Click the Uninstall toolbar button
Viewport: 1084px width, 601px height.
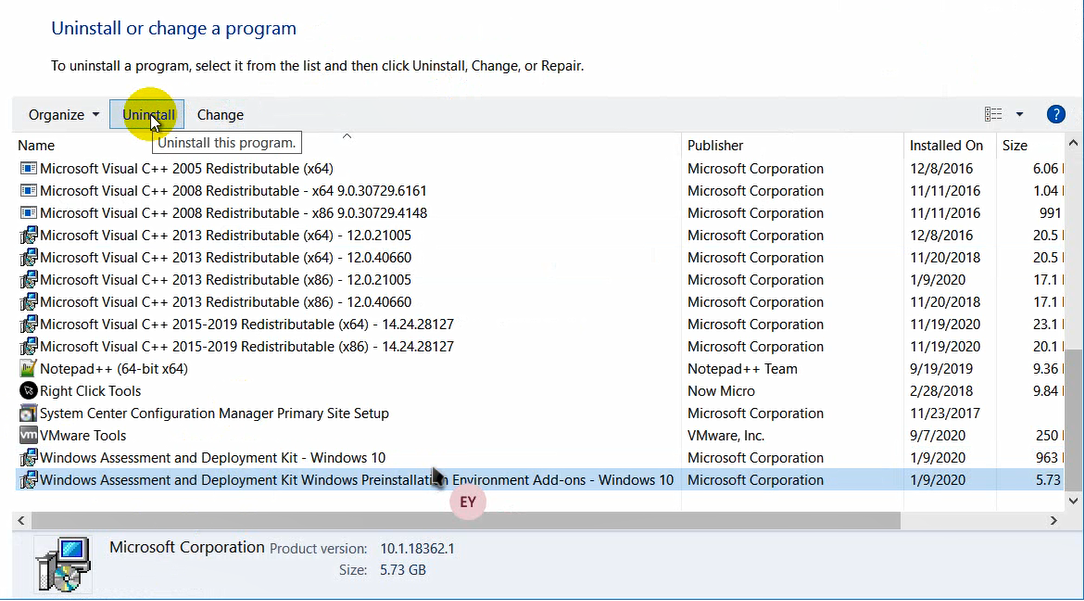[147, 115]
